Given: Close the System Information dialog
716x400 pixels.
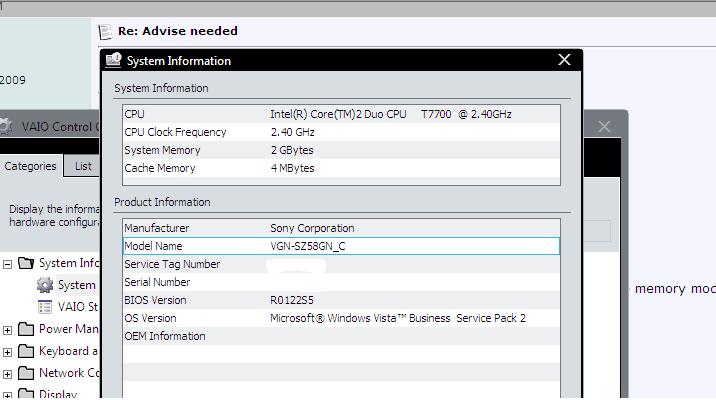Looking at the screenshot, I should tap(564, 60).
